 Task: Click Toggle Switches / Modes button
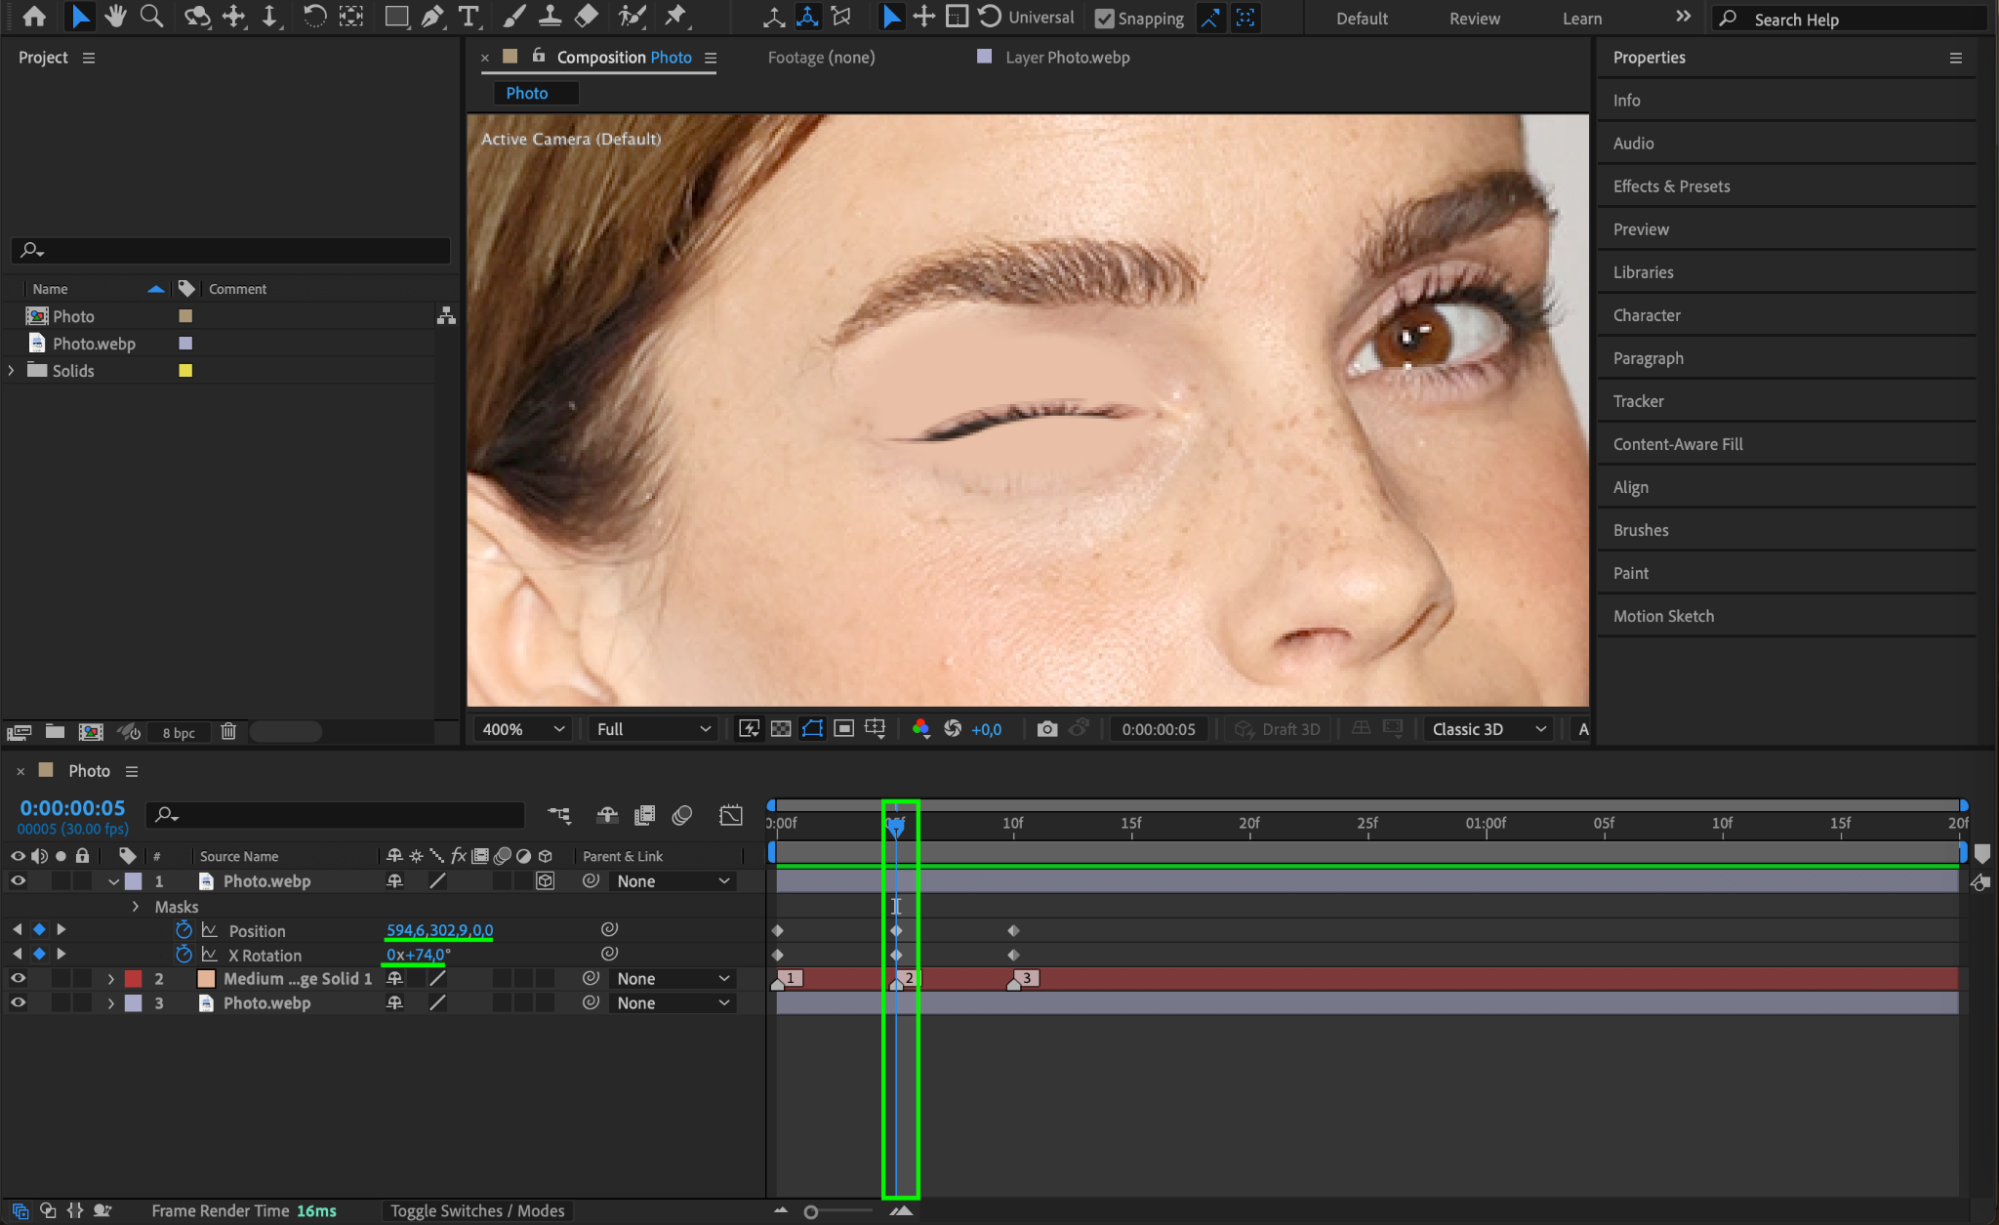pos(477,1211)
